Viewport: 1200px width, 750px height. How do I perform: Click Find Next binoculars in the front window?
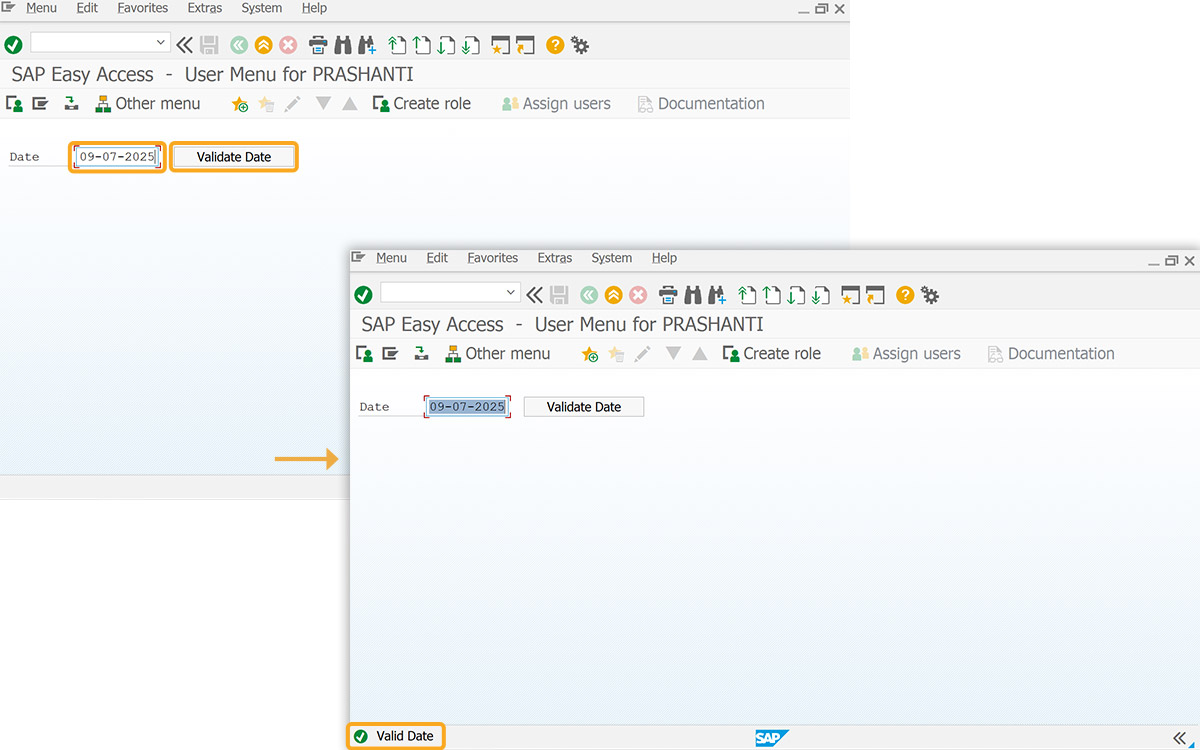tap(716, 295)
